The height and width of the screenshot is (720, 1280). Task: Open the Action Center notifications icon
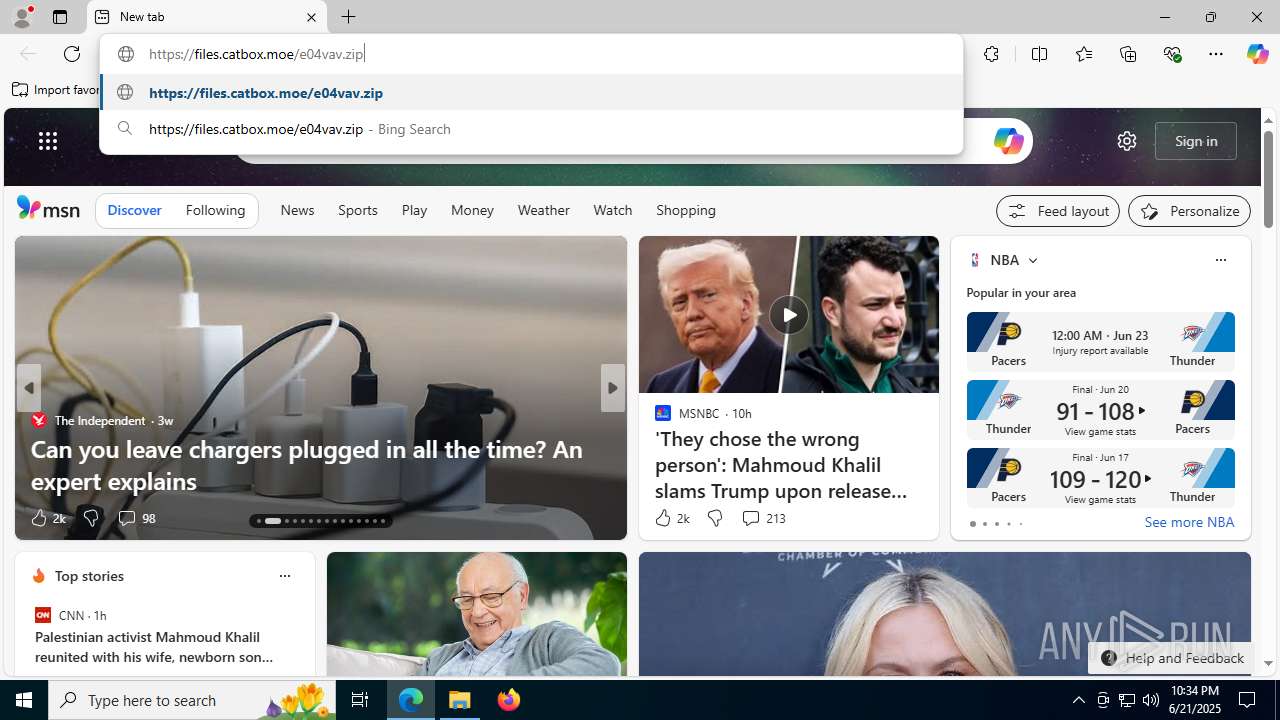[1247, 700]
